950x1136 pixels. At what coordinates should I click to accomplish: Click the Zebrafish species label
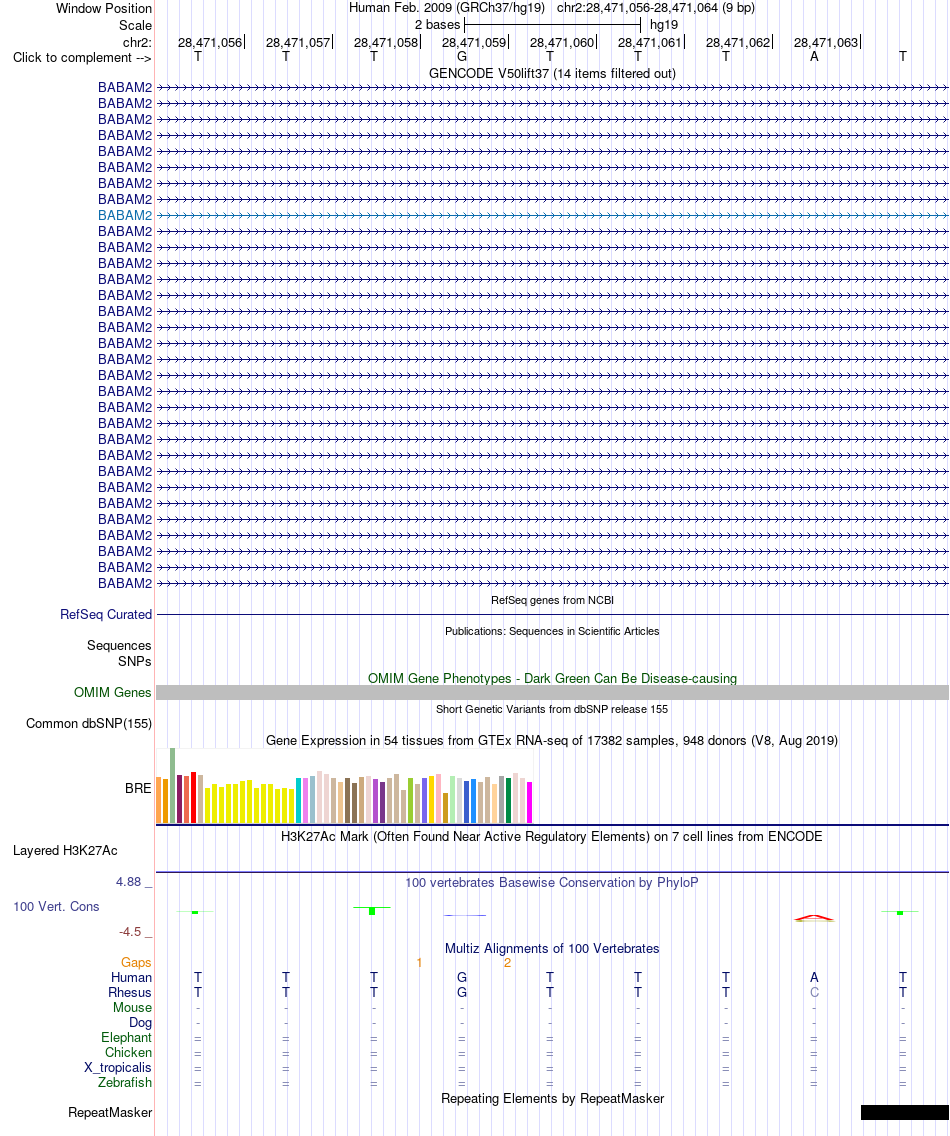[125, 1082]
